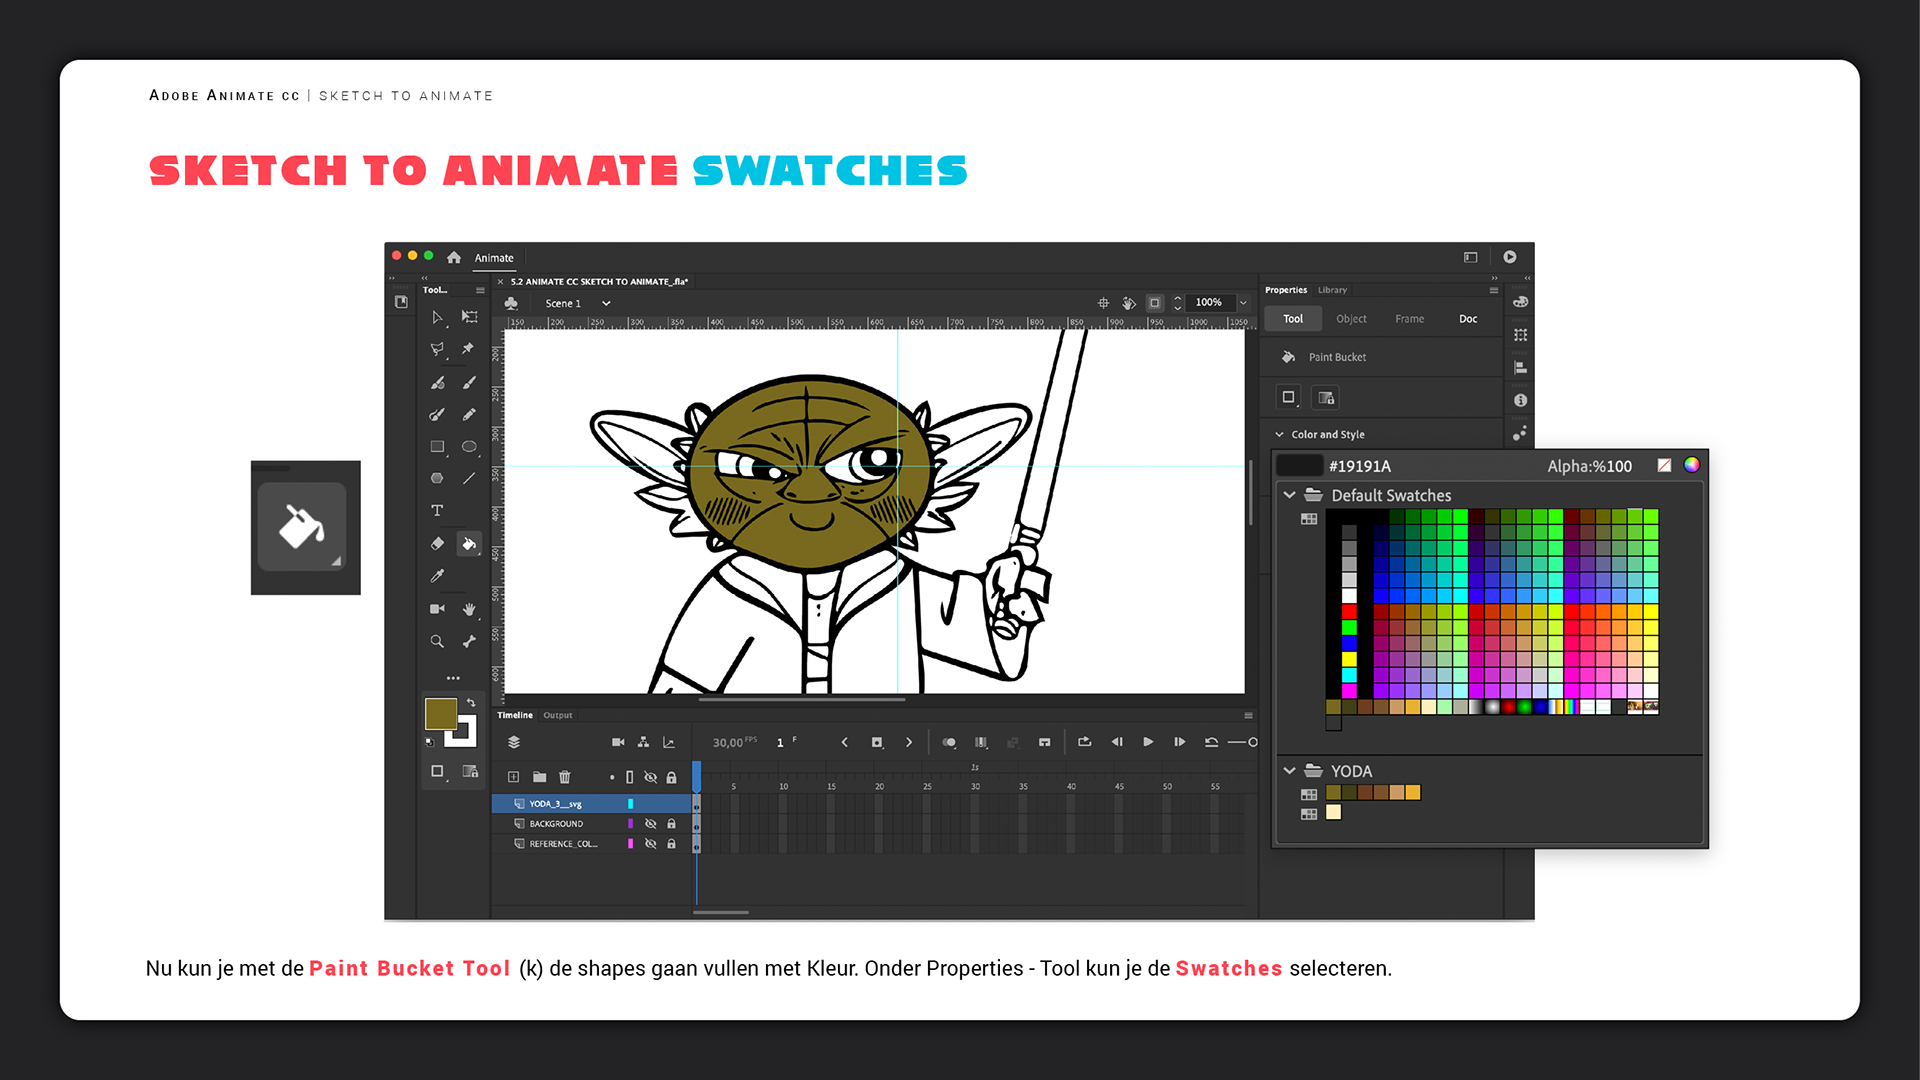Click the fill color swatch in toolbar
Screen dimensions: 1920x1080
[x=441, y=714]
